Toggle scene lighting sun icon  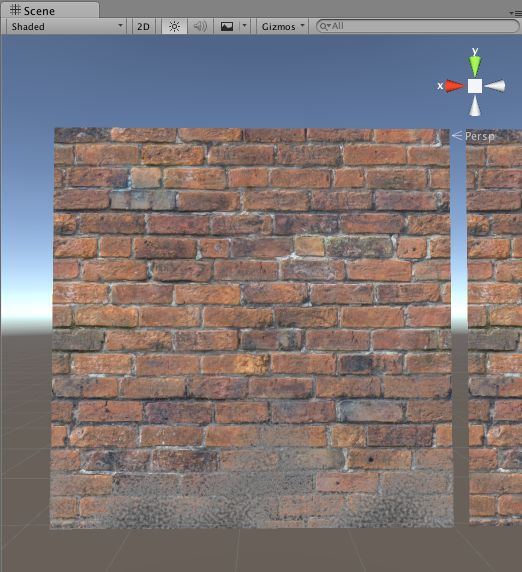(174, 27)
